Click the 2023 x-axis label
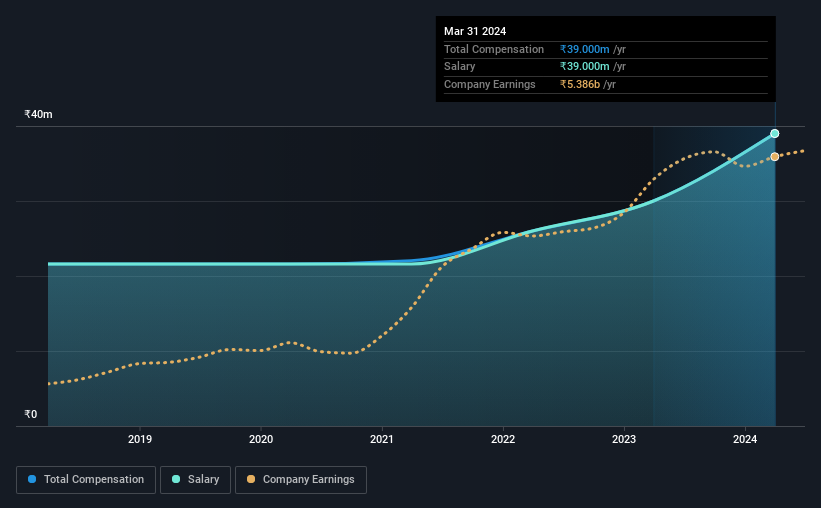 pos(624,439)
